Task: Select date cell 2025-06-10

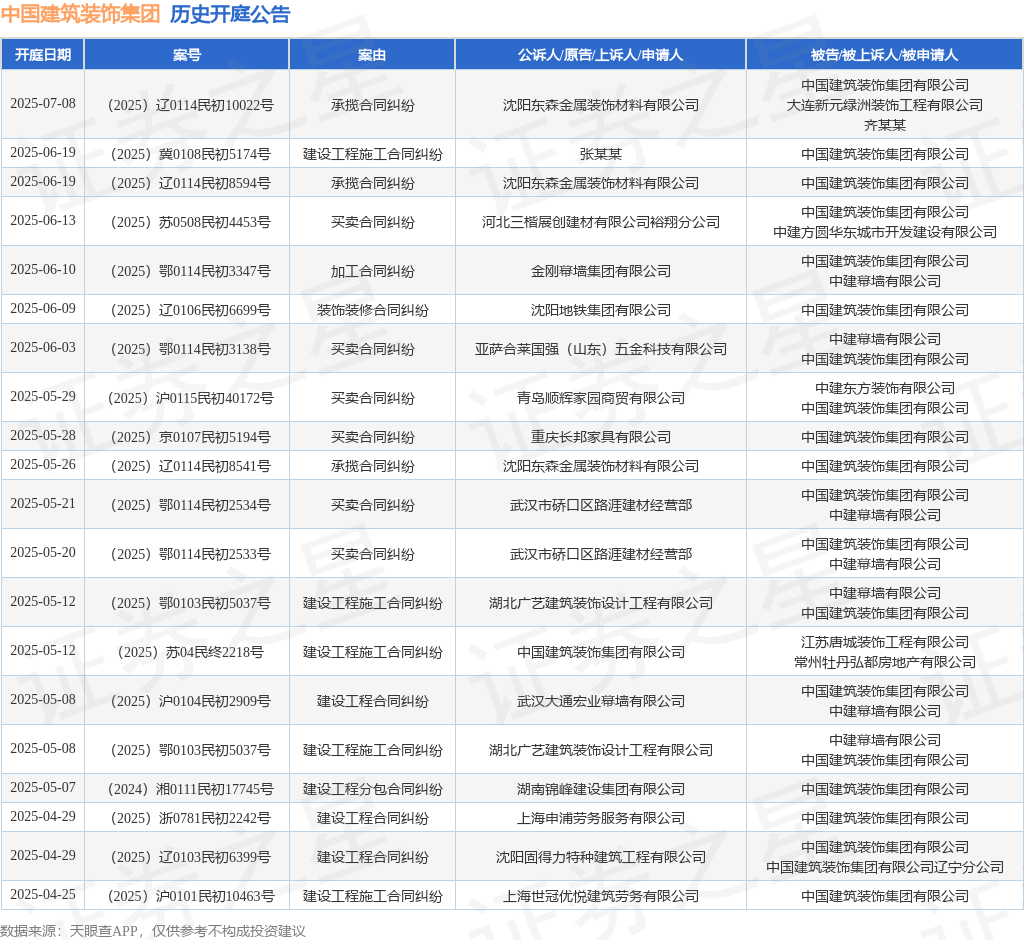Action: (x=42, y=270)
